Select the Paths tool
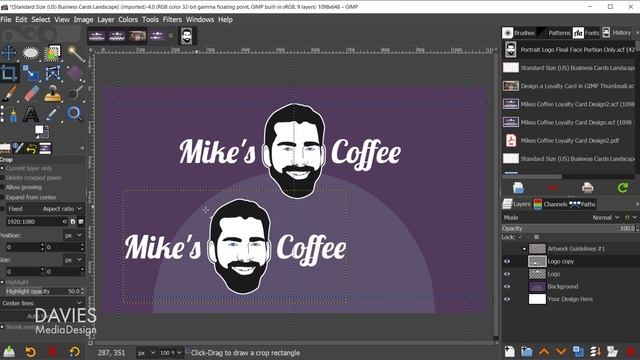The height and width of the screenshot is (360, 640). coord(10,114)
